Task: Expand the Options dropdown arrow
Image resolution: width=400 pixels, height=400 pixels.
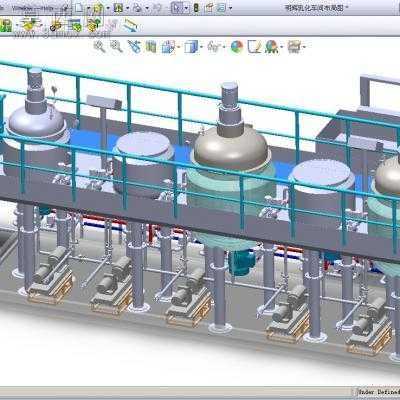Action: (x=231, y=8)
